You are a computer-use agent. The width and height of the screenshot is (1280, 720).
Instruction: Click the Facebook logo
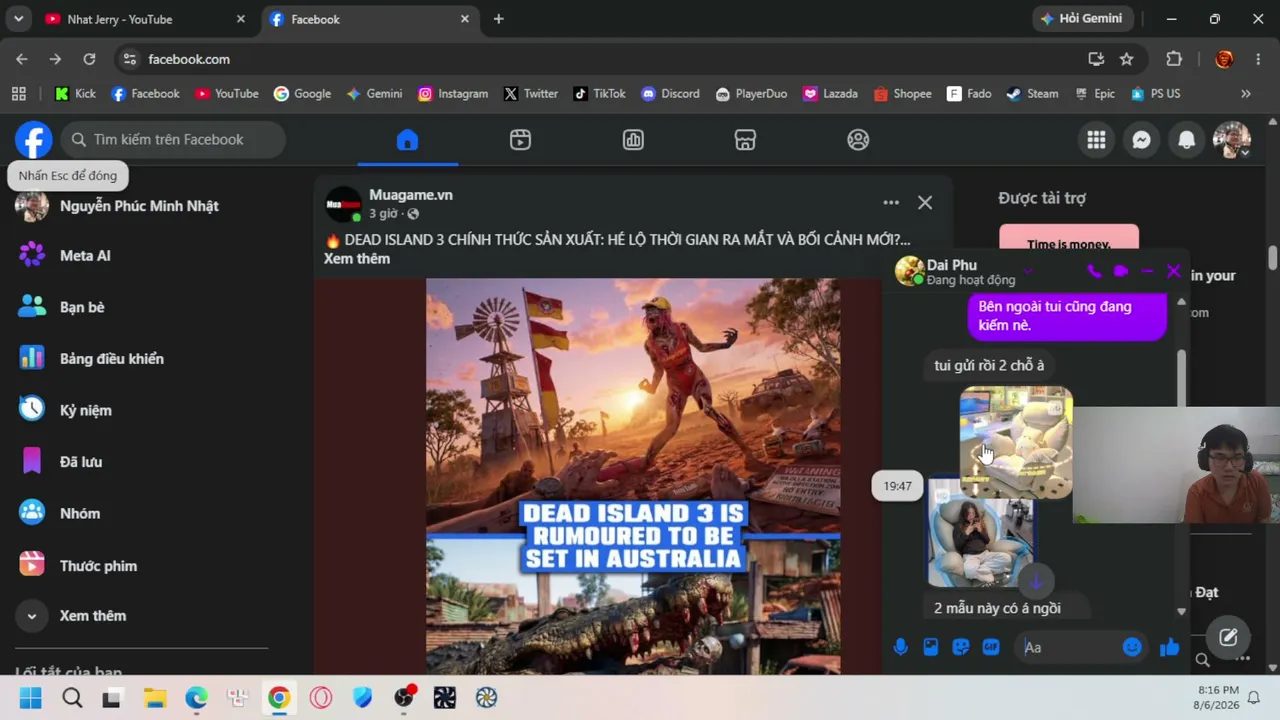(33, 140)
